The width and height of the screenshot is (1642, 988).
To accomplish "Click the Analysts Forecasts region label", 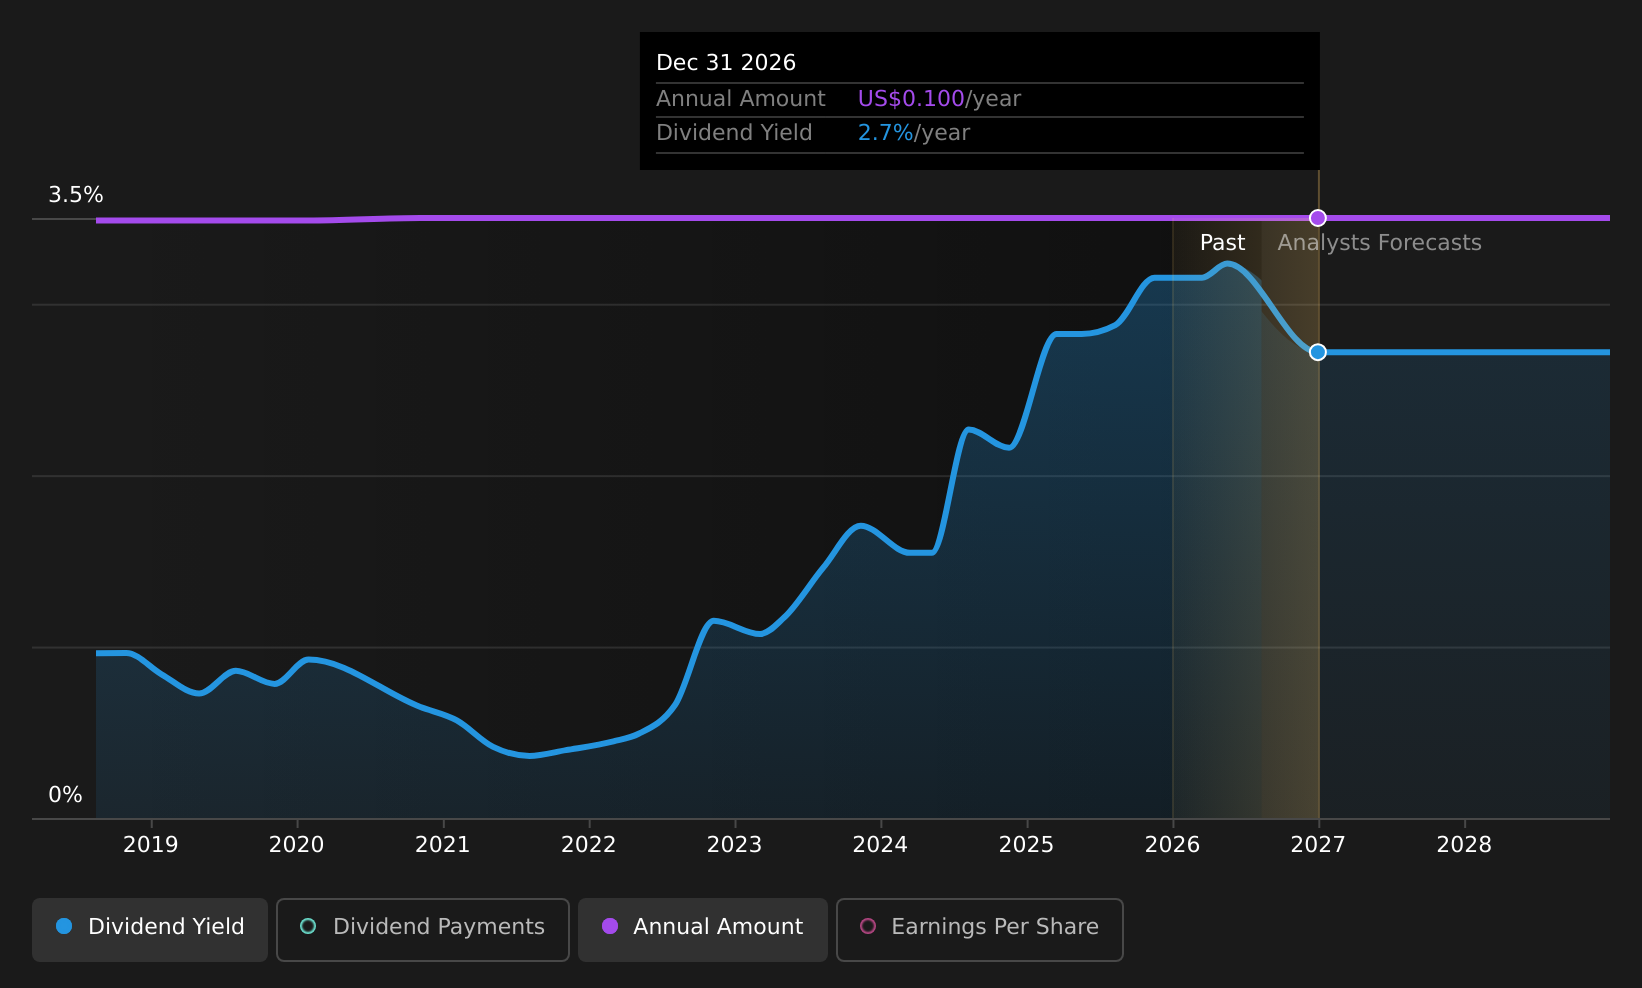I will tap(1380, 243).
